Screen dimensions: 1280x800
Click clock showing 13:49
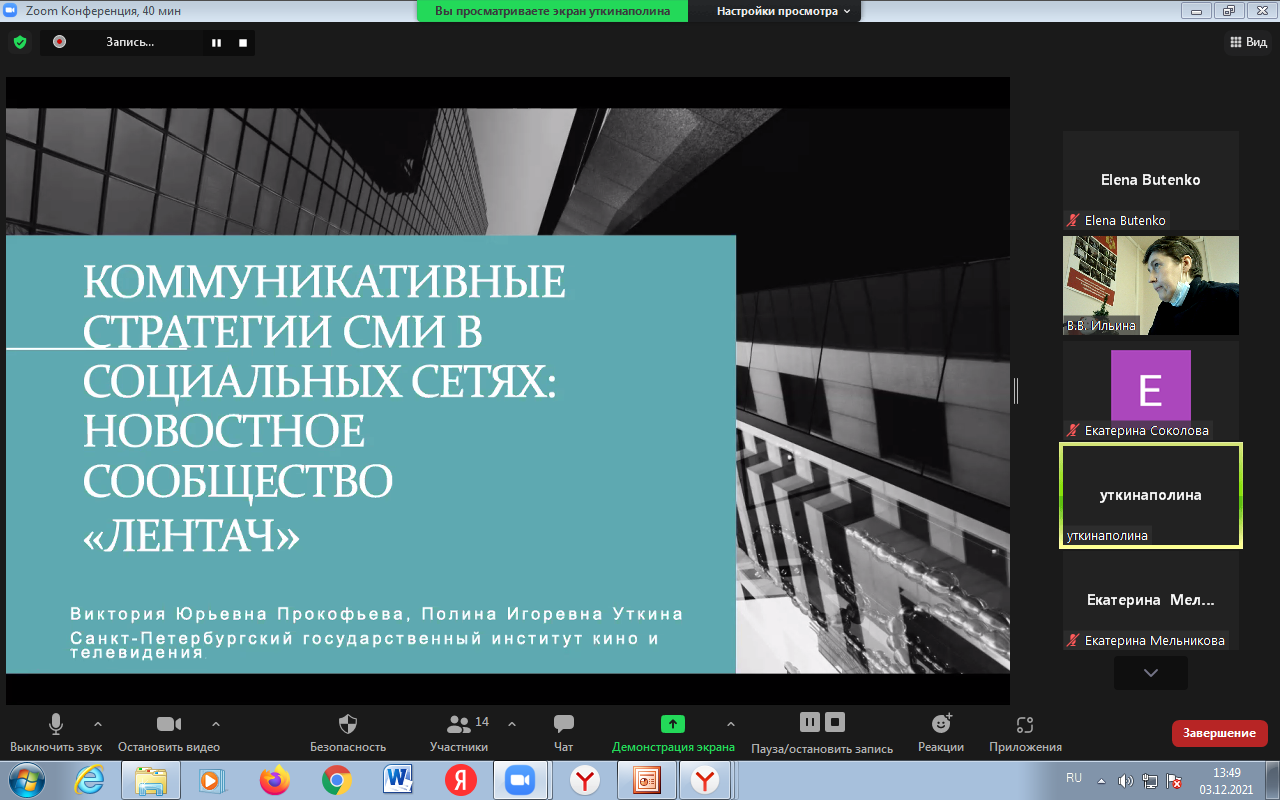1226,773
